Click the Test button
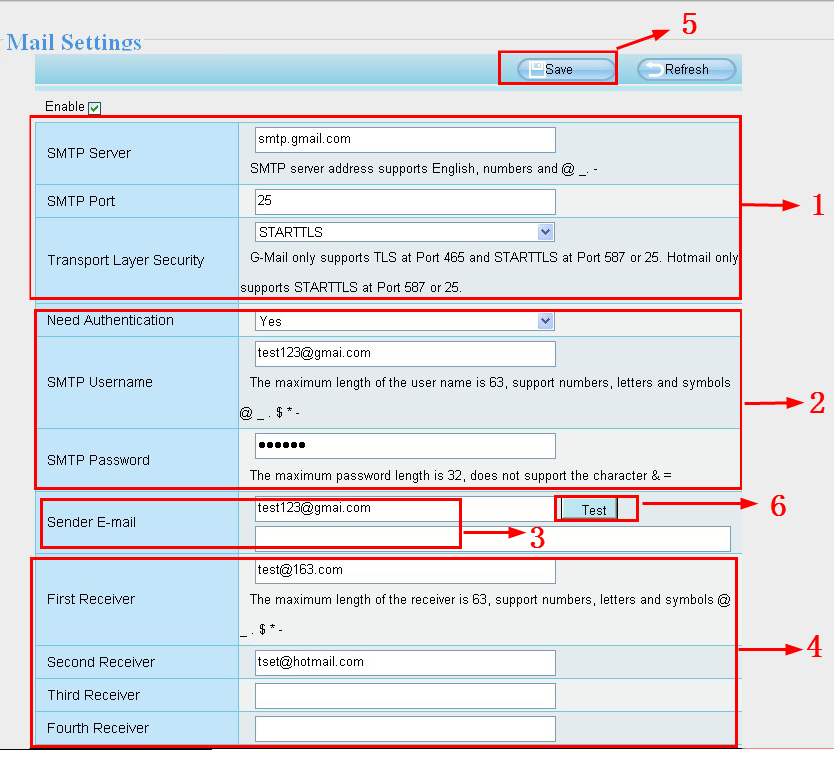 tap(589, 509)
